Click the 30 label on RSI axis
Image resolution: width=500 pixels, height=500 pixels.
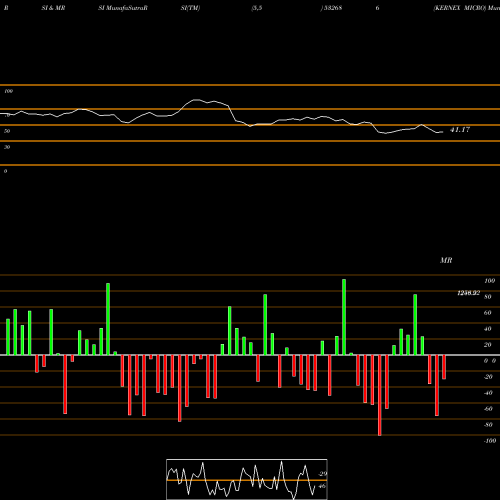tap(7, 147)
